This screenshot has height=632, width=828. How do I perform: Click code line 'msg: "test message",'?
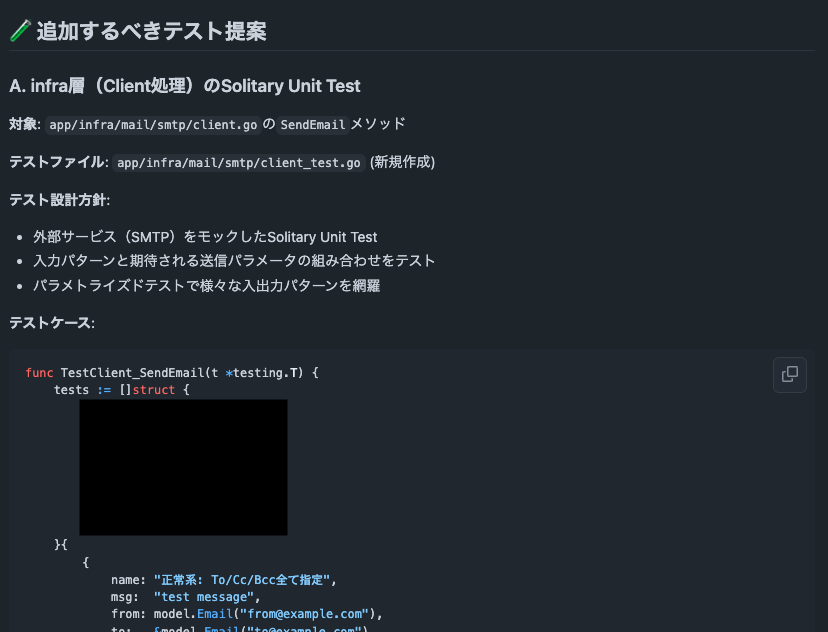[x=186, y=597]
